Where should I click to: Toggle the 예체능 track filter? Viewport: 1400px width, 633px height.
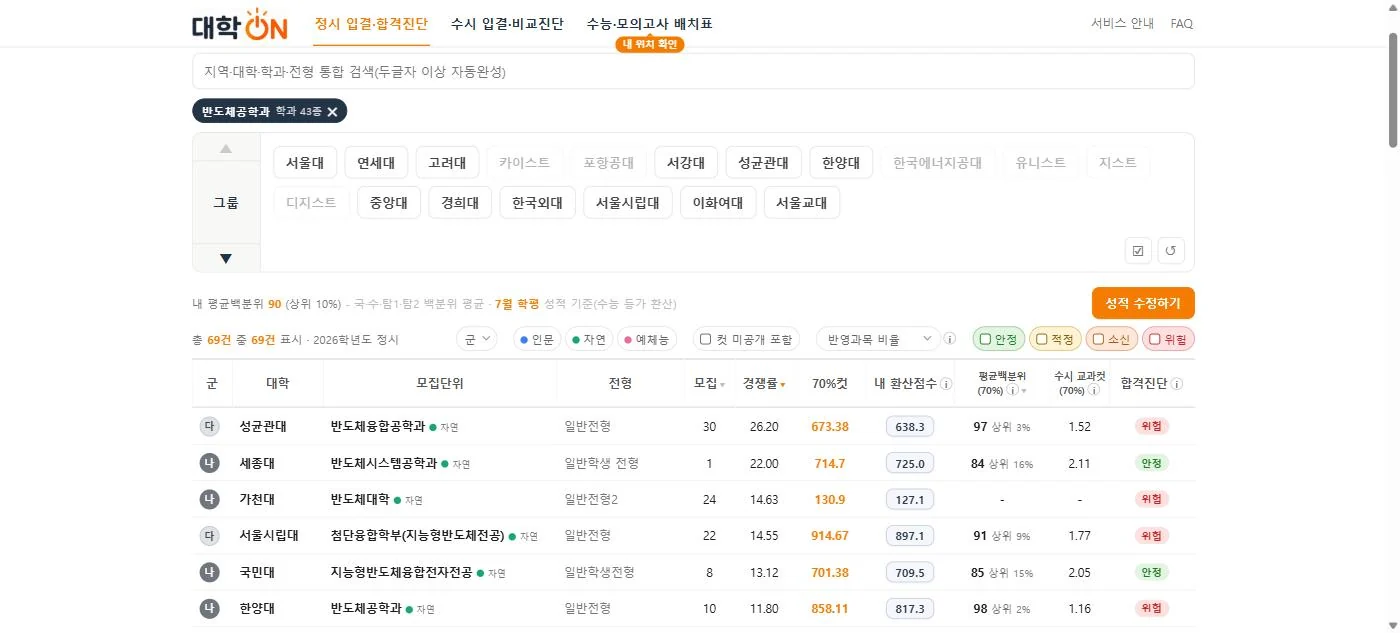647,339
